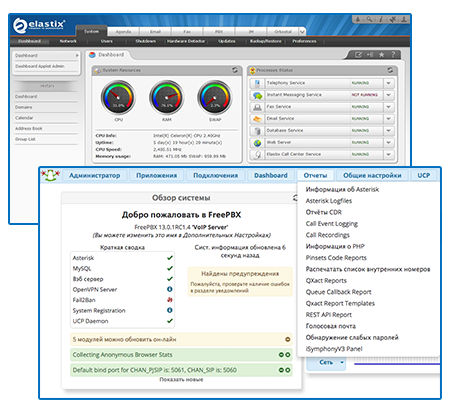
Task: Refresh the System Resources applet
Action: (x=235, y=70)
